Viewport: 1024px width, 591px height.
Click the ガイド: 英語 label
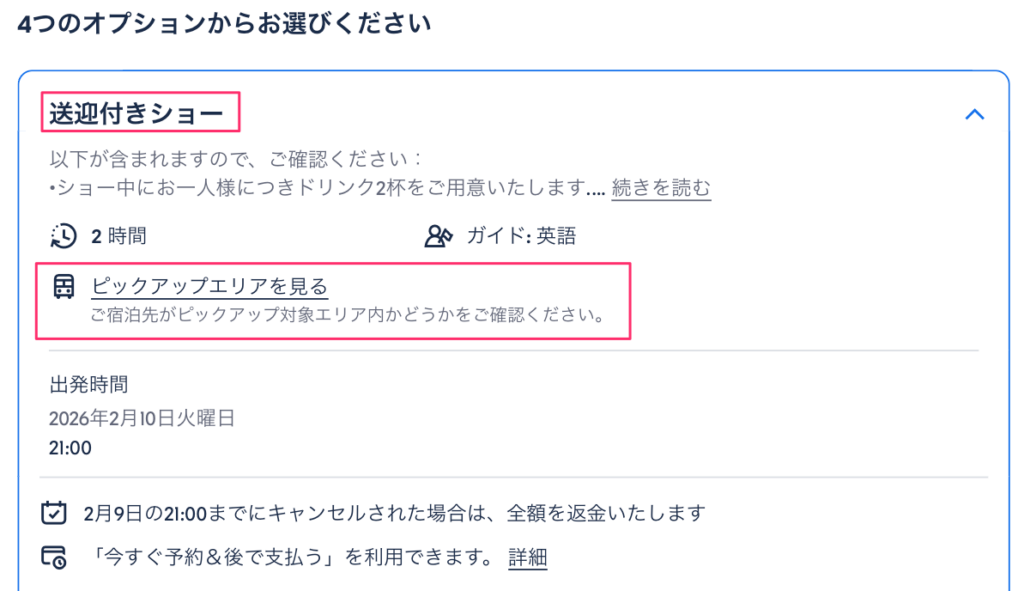point(521,236)
